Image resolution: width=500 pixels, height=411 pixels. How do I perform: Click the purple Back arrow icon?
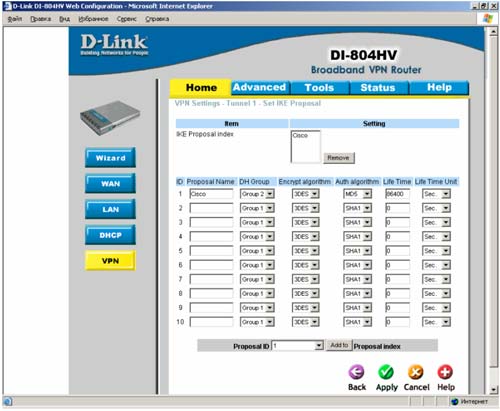click(x=356, y=372)
